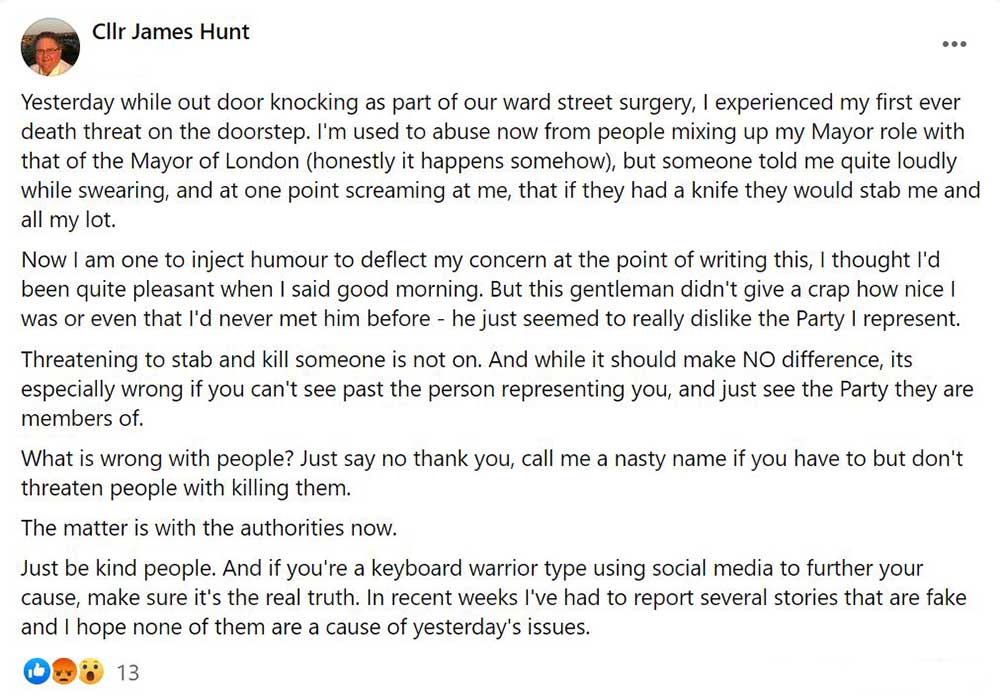The width and height of the screenshot is (1000, 700).
Task: Click the 'What is wrong with people?' paragraph
Action: tap(491, 473)
